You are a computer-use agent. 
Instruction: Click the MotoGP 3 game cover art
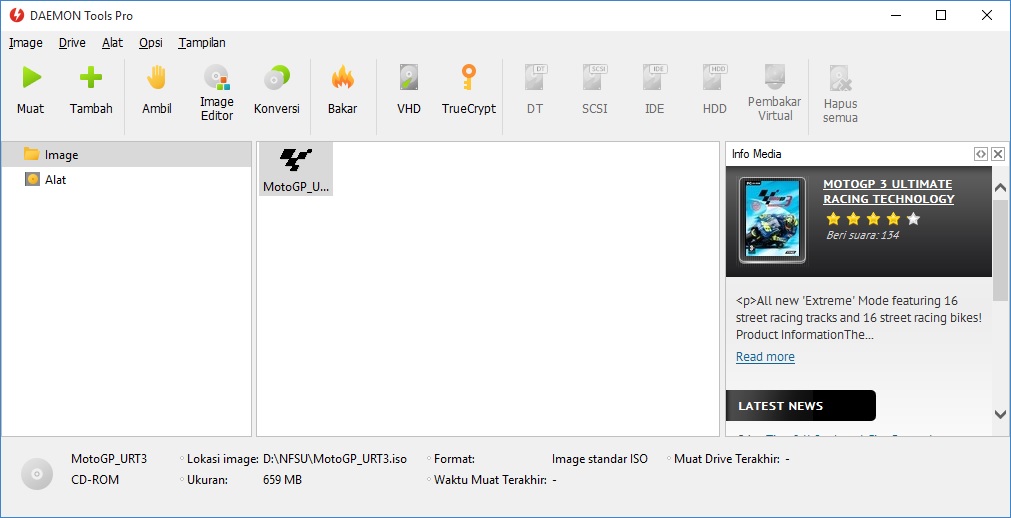pos(772,220)
